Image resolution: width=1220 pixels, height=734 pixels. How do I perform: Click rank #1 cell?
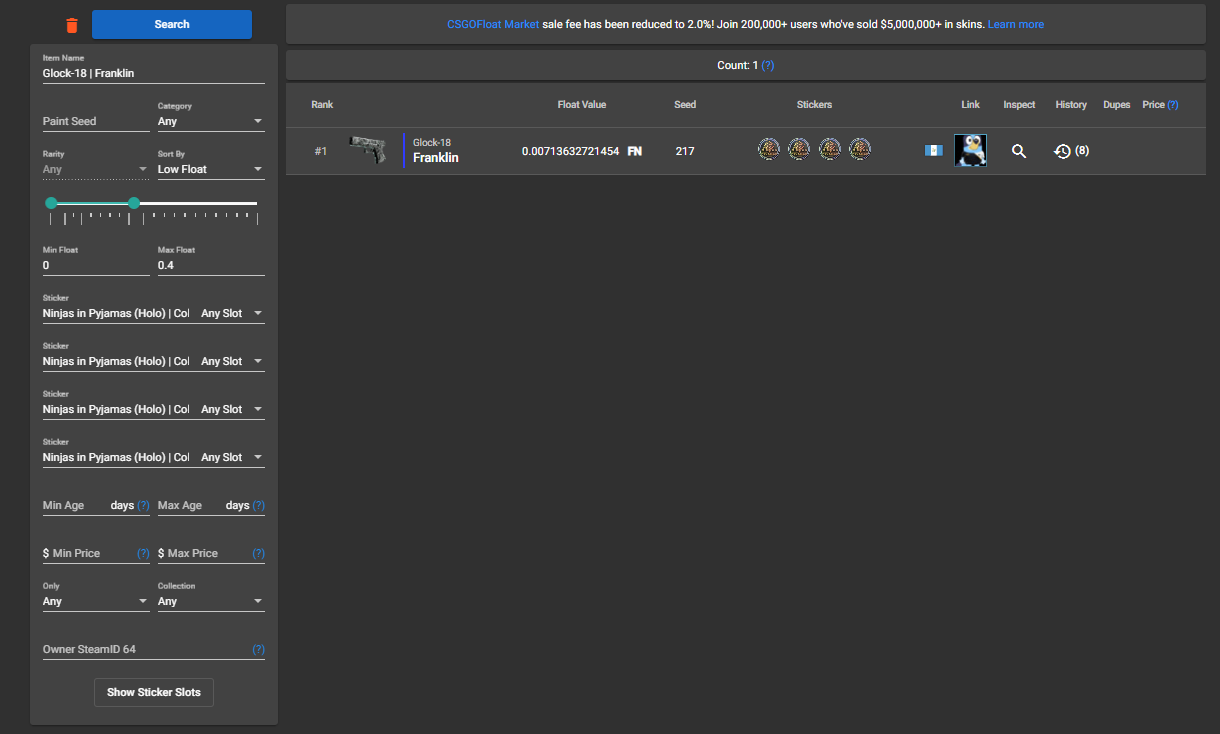321,151
